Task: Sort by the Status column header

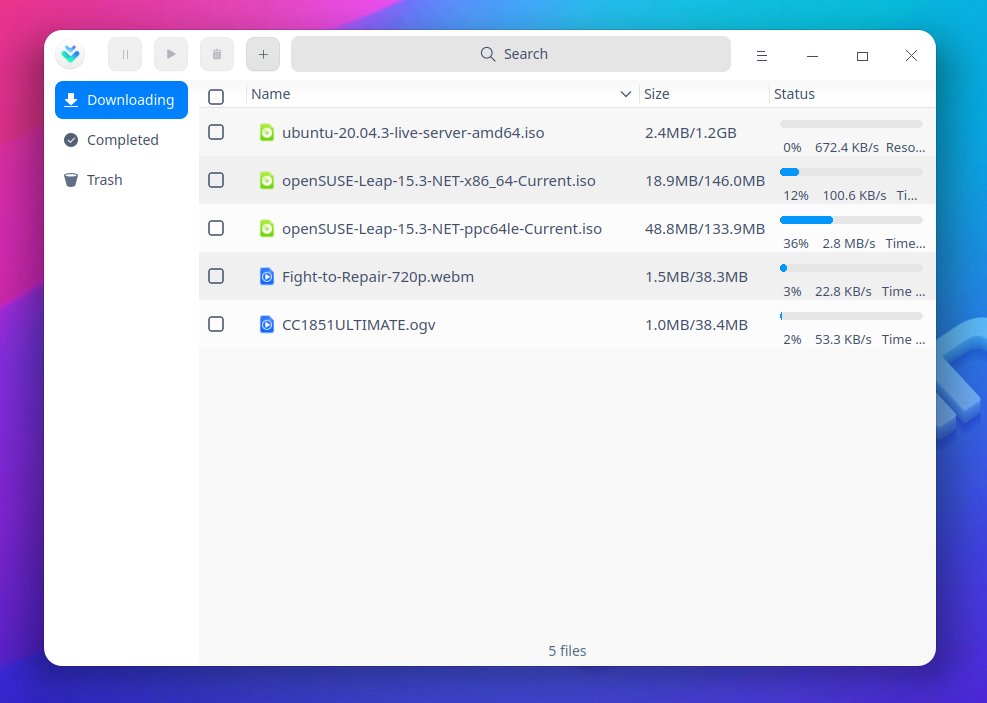Action: pyautogui.click(x=794, y=94)
